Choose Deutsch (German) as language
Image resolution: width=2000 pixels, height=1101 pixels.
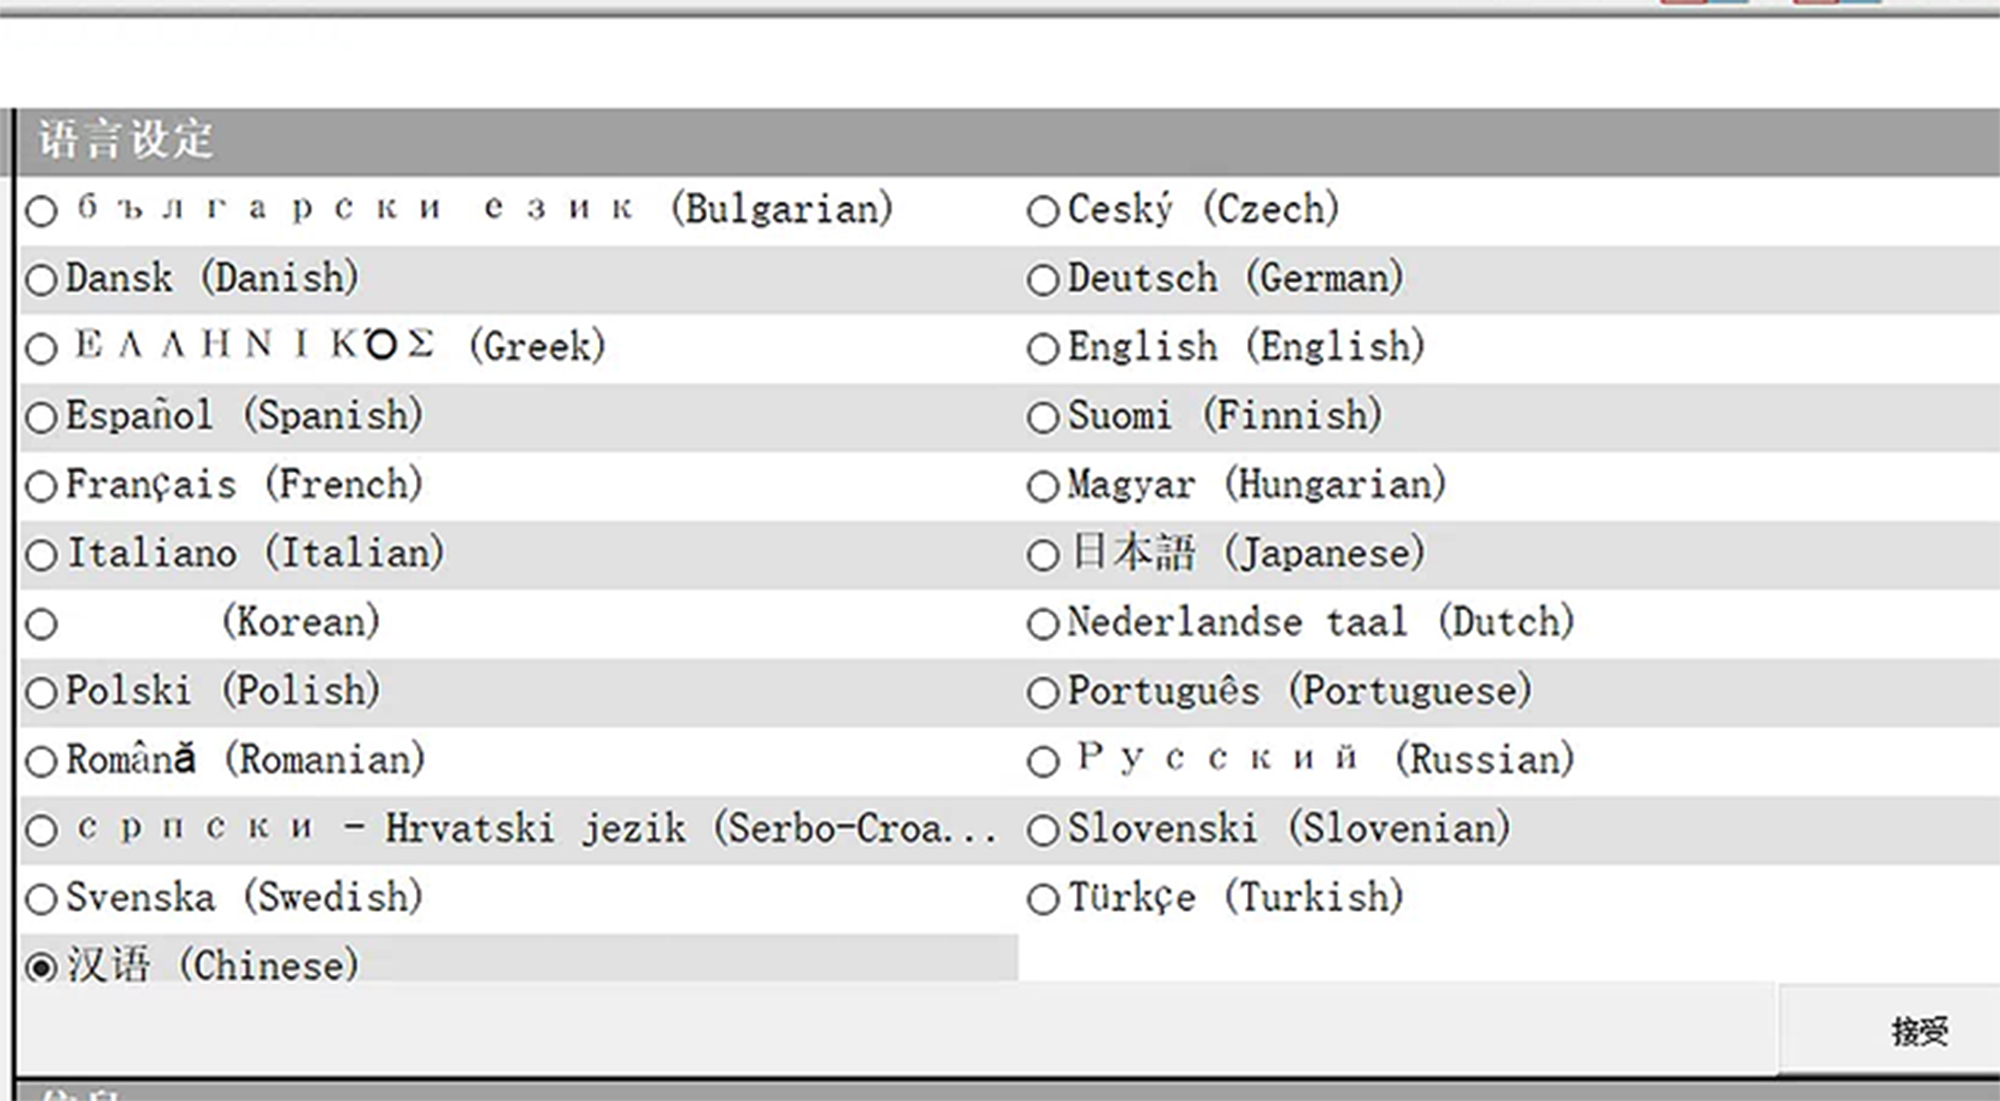(1043, 280)
